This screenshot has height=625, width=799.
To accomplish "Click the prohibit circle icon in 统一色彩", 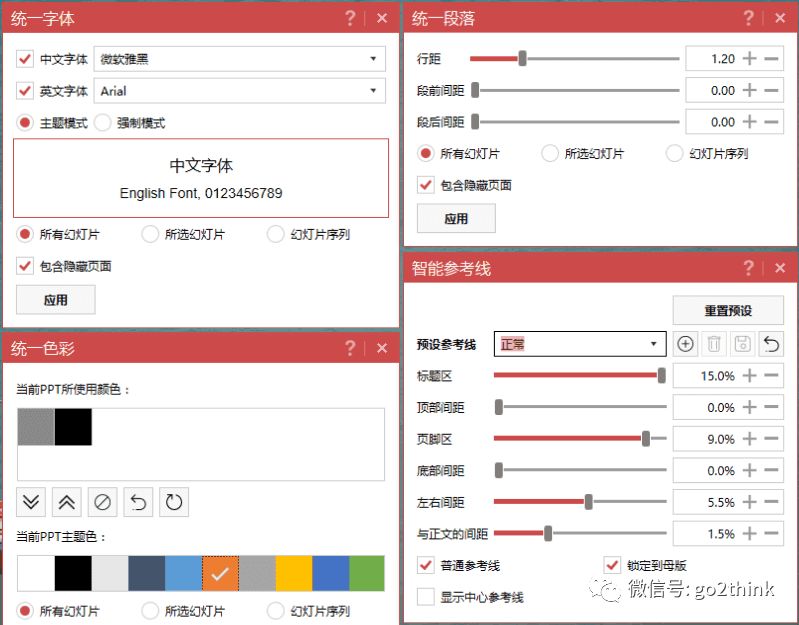I will tap(102, 502).
